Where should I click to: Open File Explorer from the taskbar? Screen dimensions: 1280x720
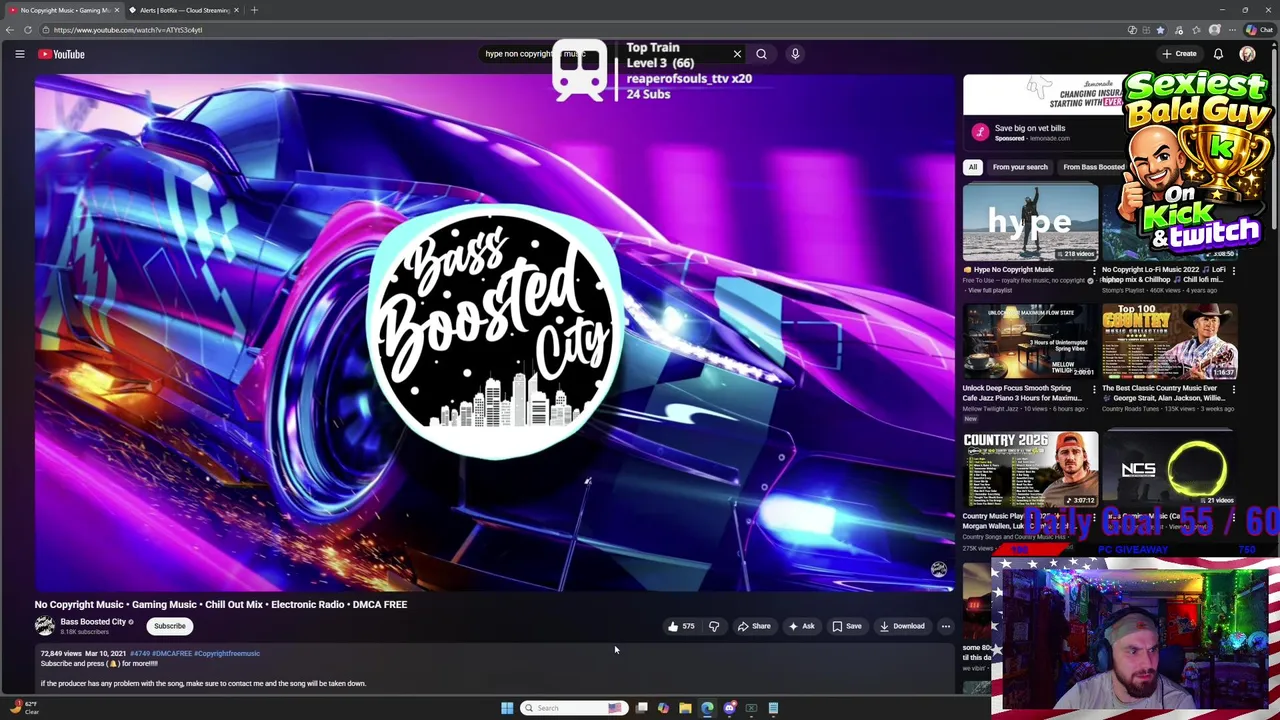(x=685, y=708)
